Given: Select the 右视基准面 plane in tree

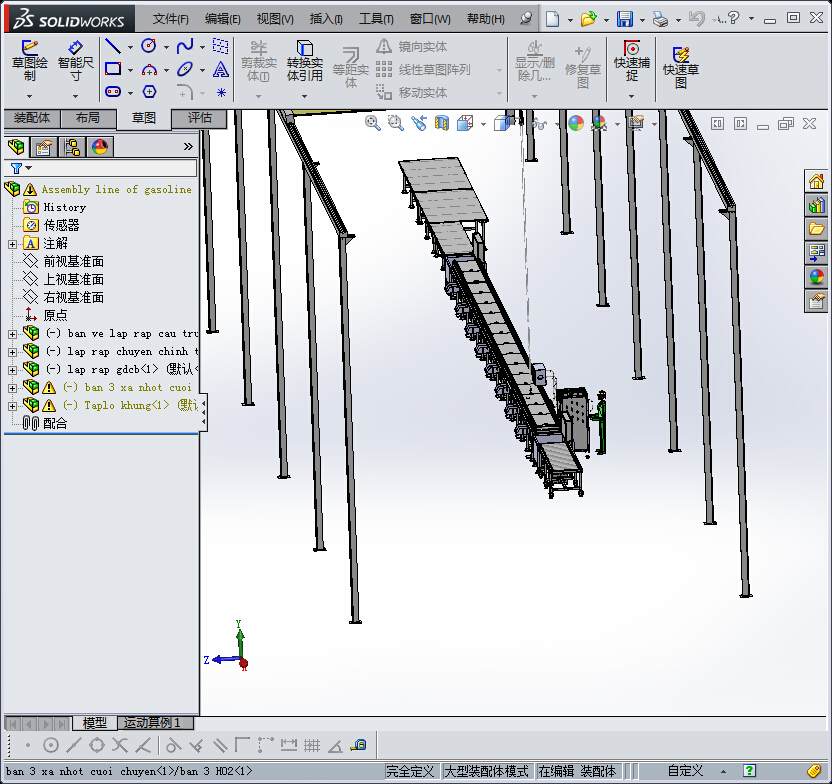Looking at the screenshot, I should 73,298.
